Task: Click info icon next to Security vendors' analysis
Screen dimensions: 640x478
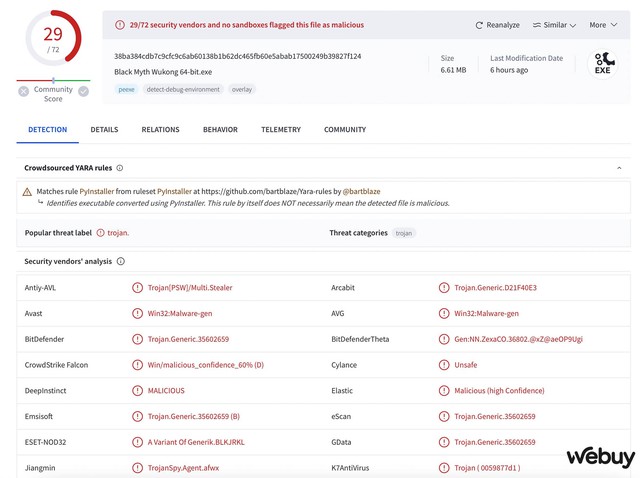Action: [x=121, y=261]
